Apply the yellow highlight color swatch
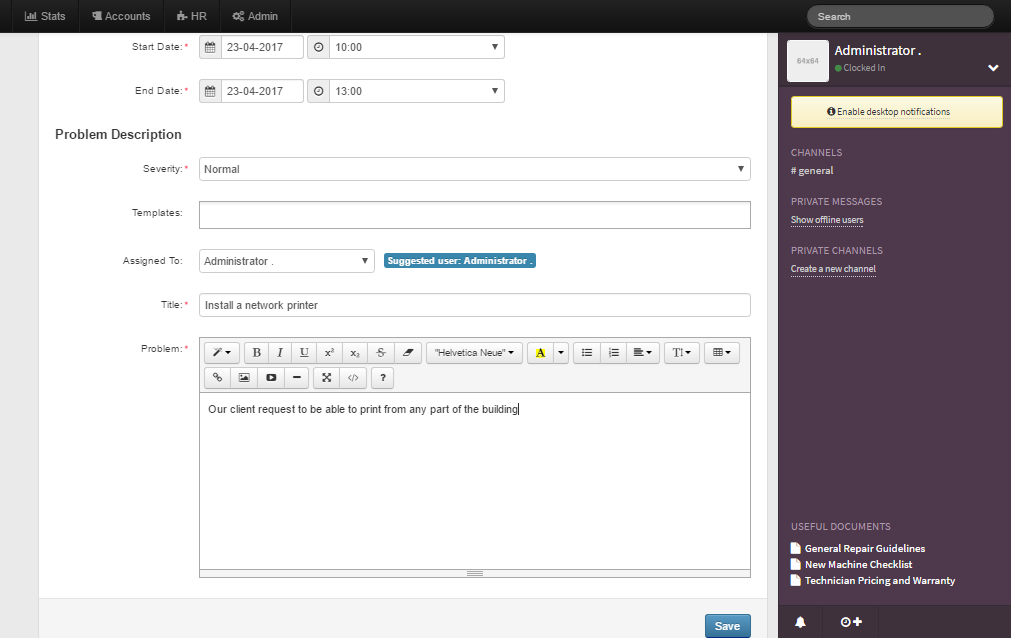 pyautogui.click(x=540, y=353)
